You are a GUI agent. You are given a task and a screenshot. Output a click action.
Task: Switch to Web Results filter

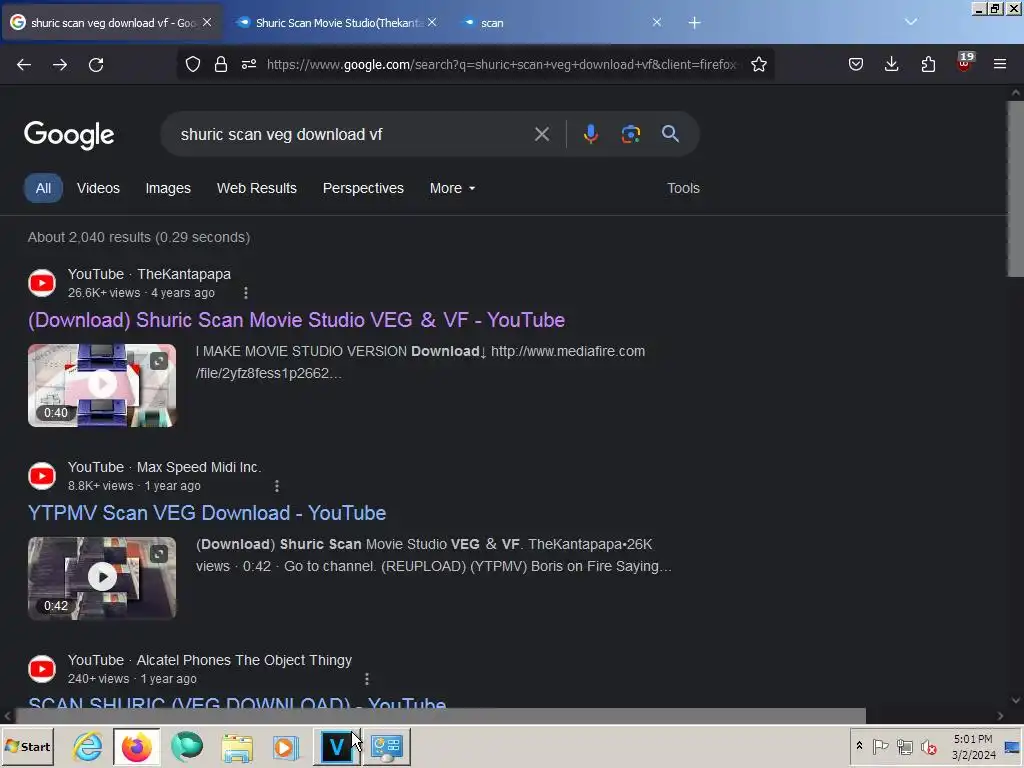click(257, 188)
